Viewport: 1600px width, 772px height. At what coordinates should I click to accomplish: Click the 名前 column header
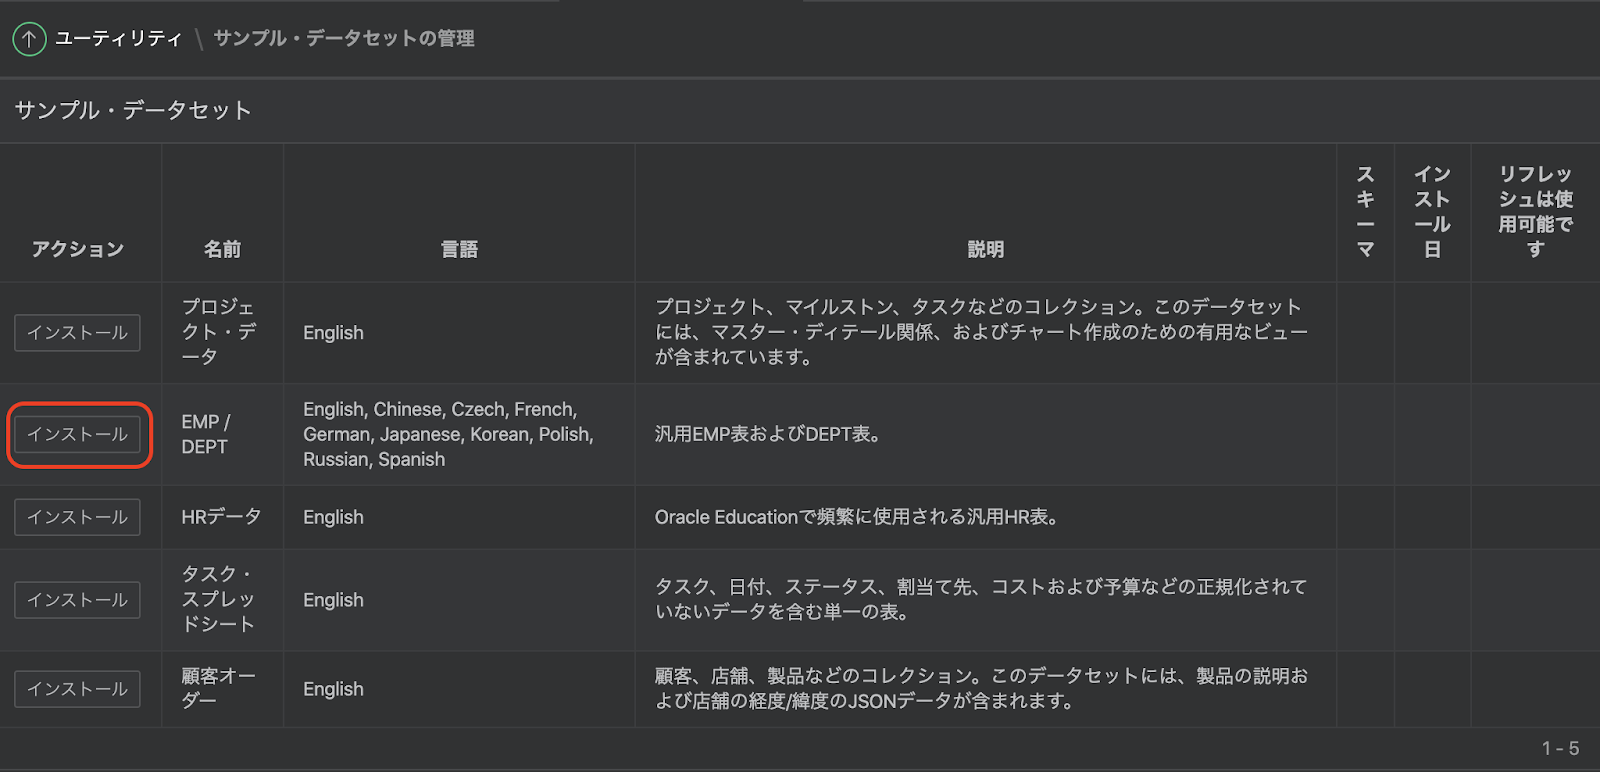[x=222, y=249]
